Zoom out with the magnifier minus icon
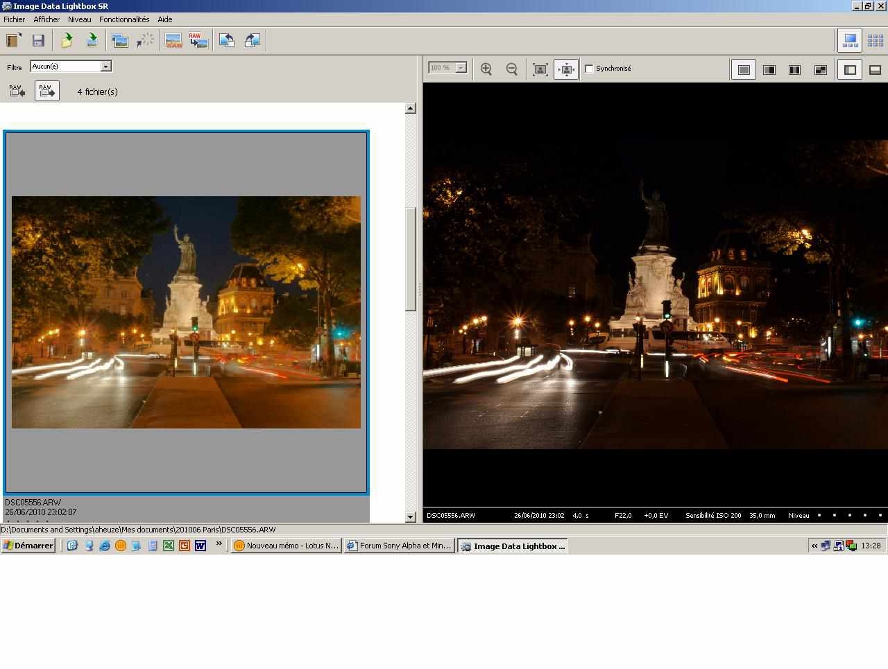The height and width of the screenshot is (669, 888). pos(511,69)
